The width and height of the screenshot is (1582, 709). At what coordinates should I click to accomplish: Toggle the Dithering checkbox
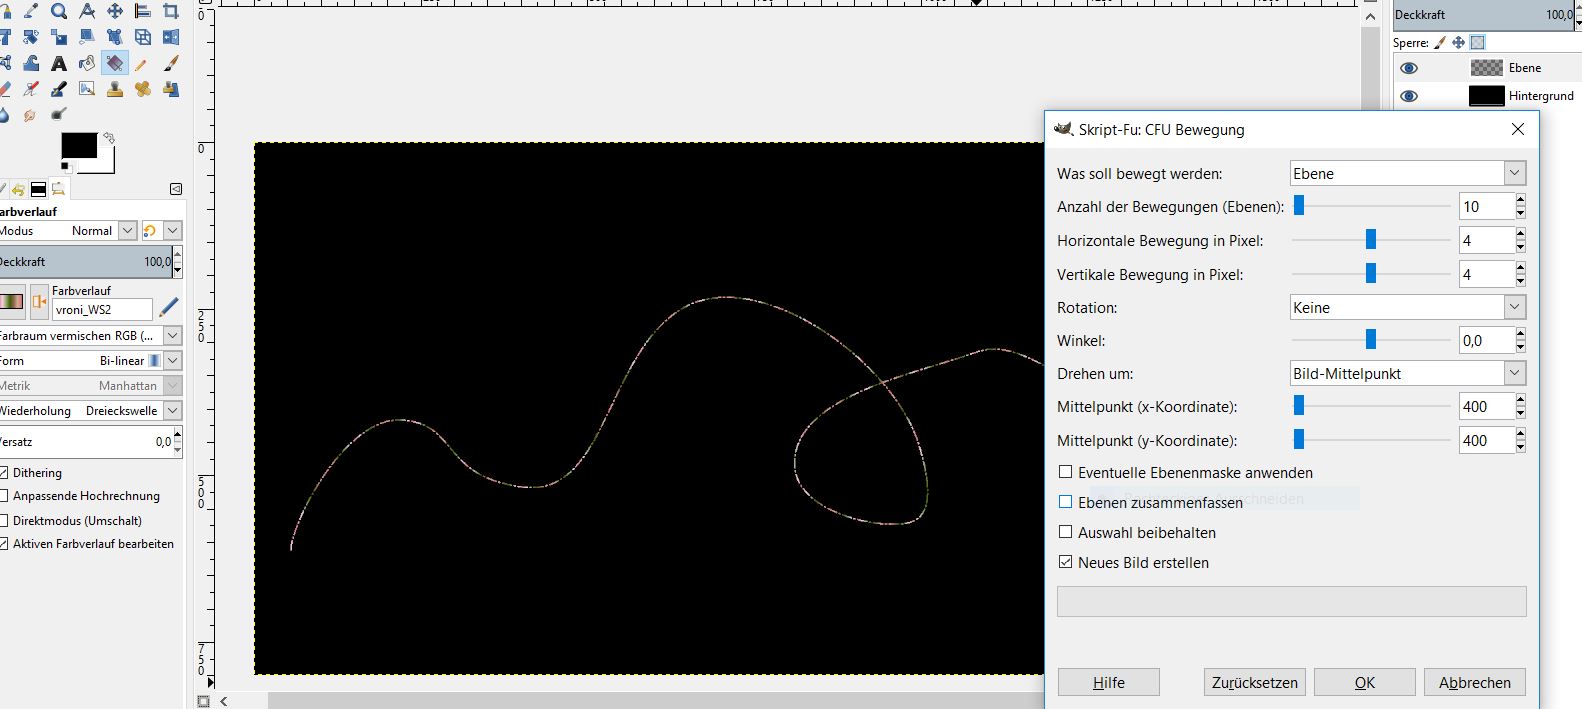pos(4,472)
